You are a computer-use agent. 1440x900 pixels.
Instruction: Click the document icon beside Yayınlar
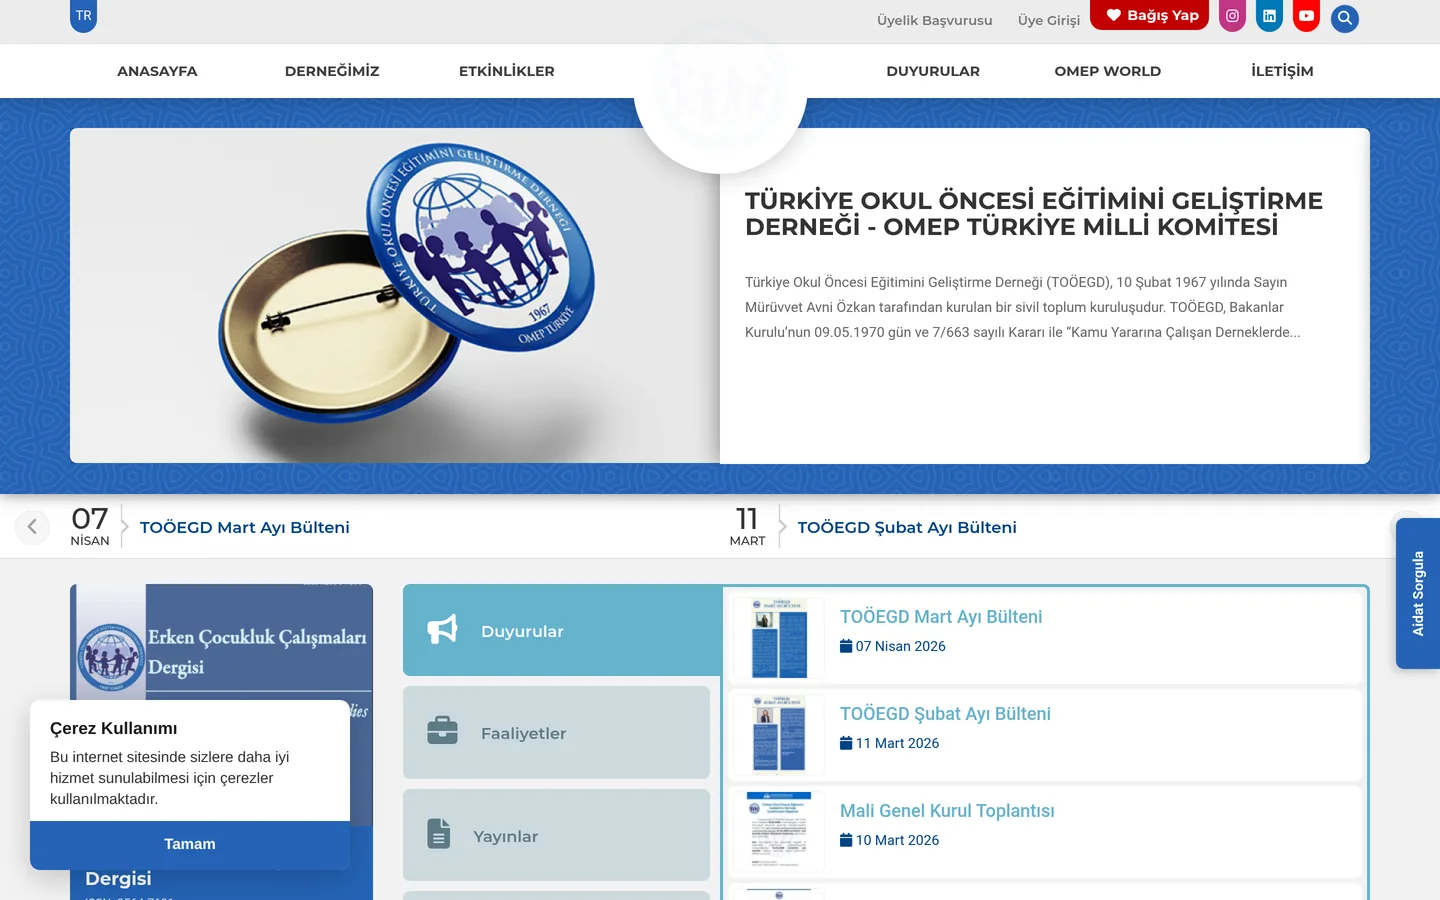pos(439,834)
